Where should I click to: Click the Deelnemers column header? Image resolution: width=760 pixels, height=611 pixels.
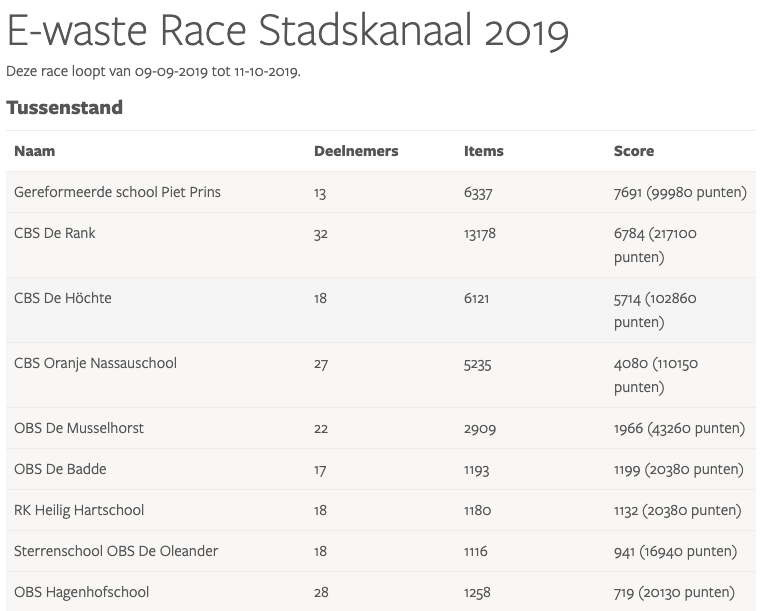(356, 151)
